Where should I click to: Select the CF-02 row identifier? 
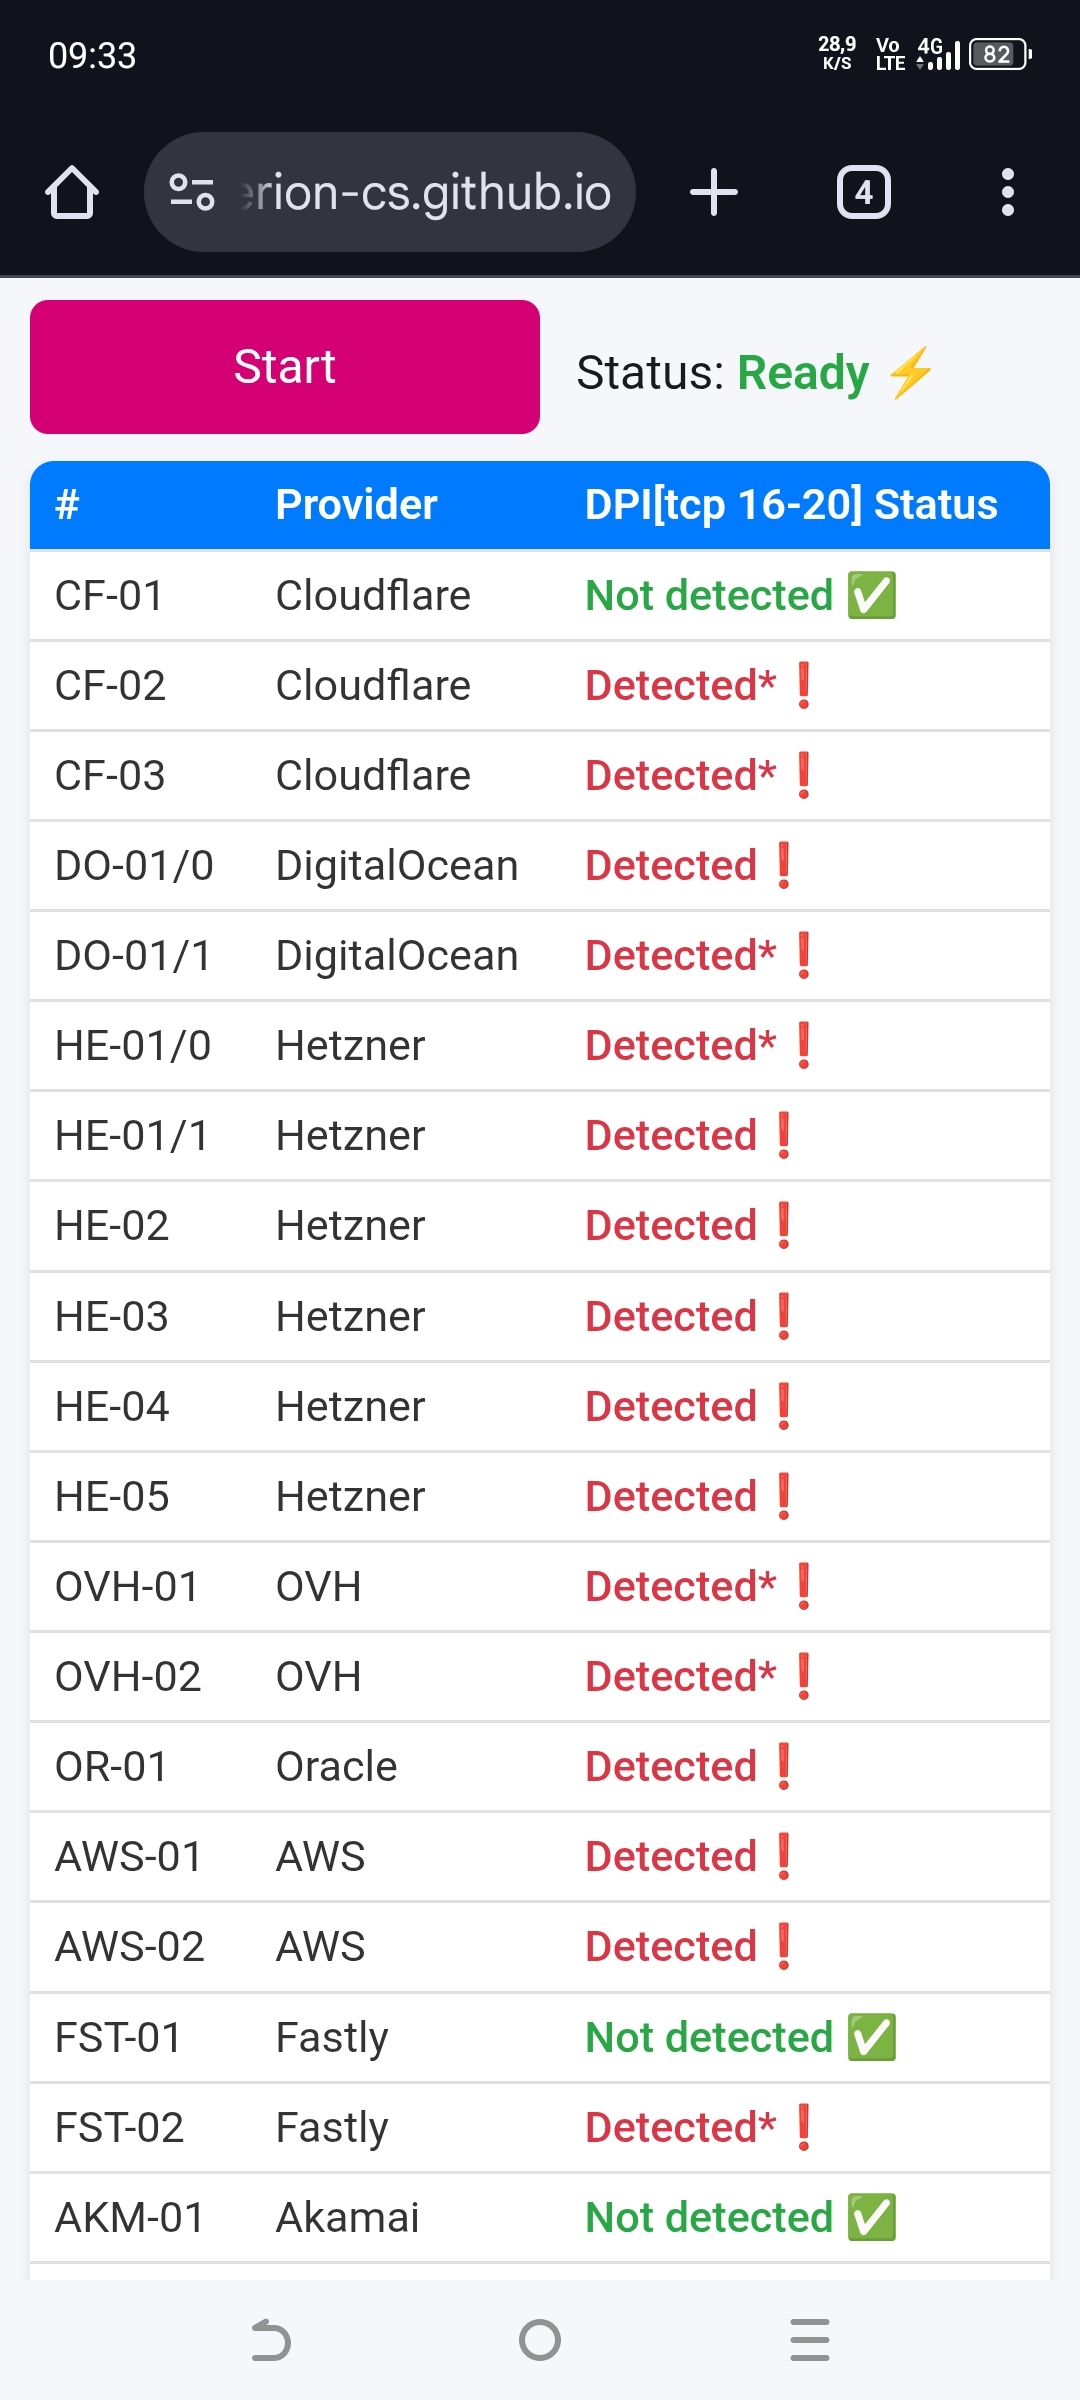tap(110, 686)
